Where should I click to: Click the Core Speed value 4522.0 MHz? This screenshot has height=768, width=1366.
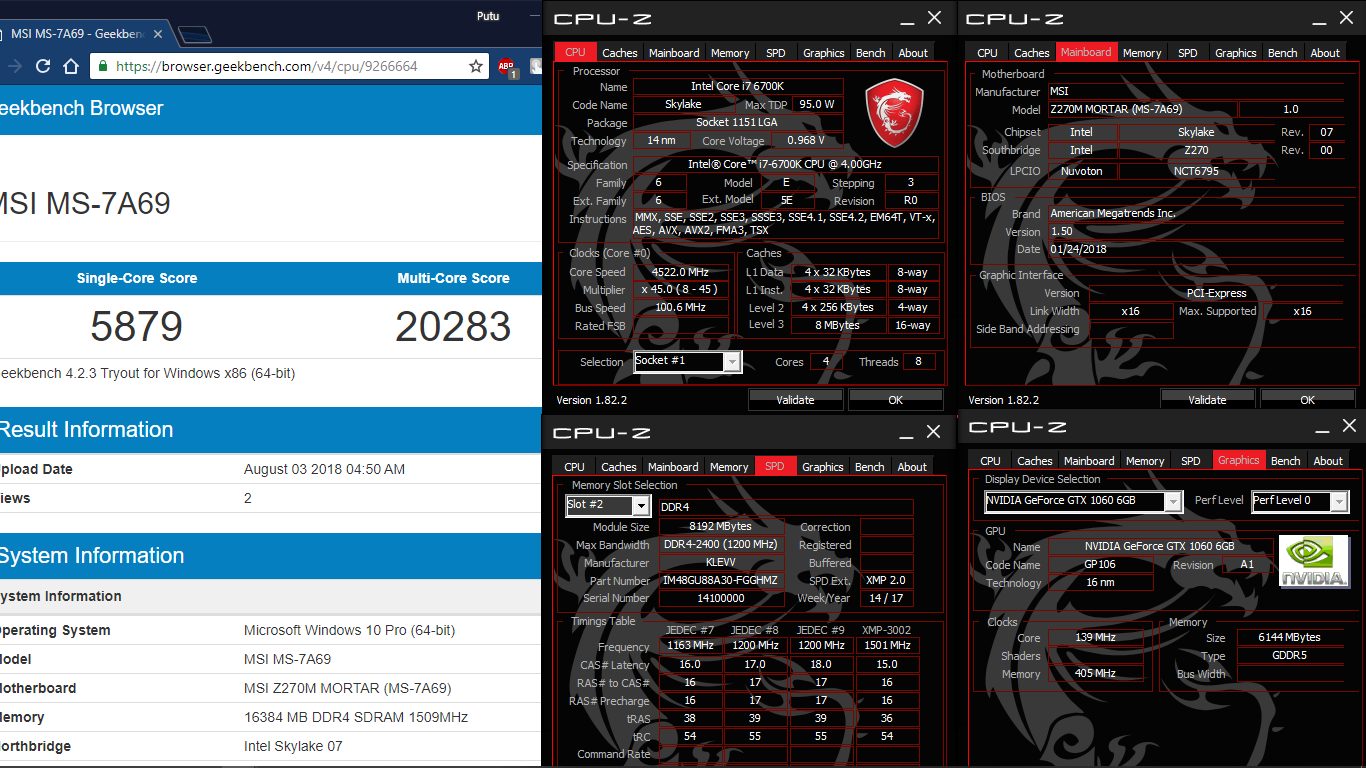tap(680, 272)
